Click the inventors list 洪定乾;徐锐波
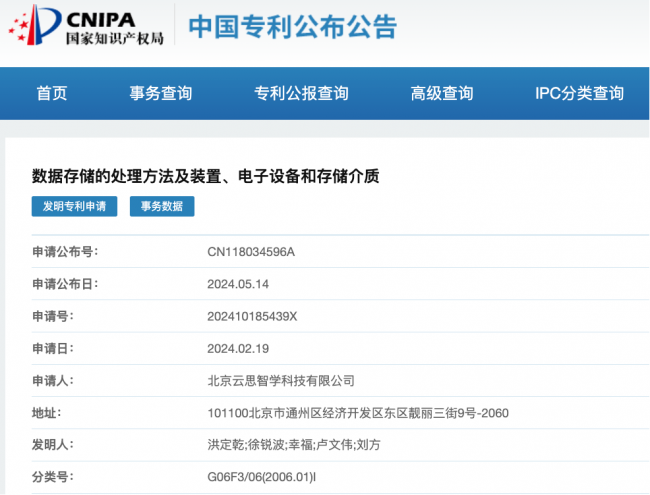The image size is (650, 495). (294, 445)
